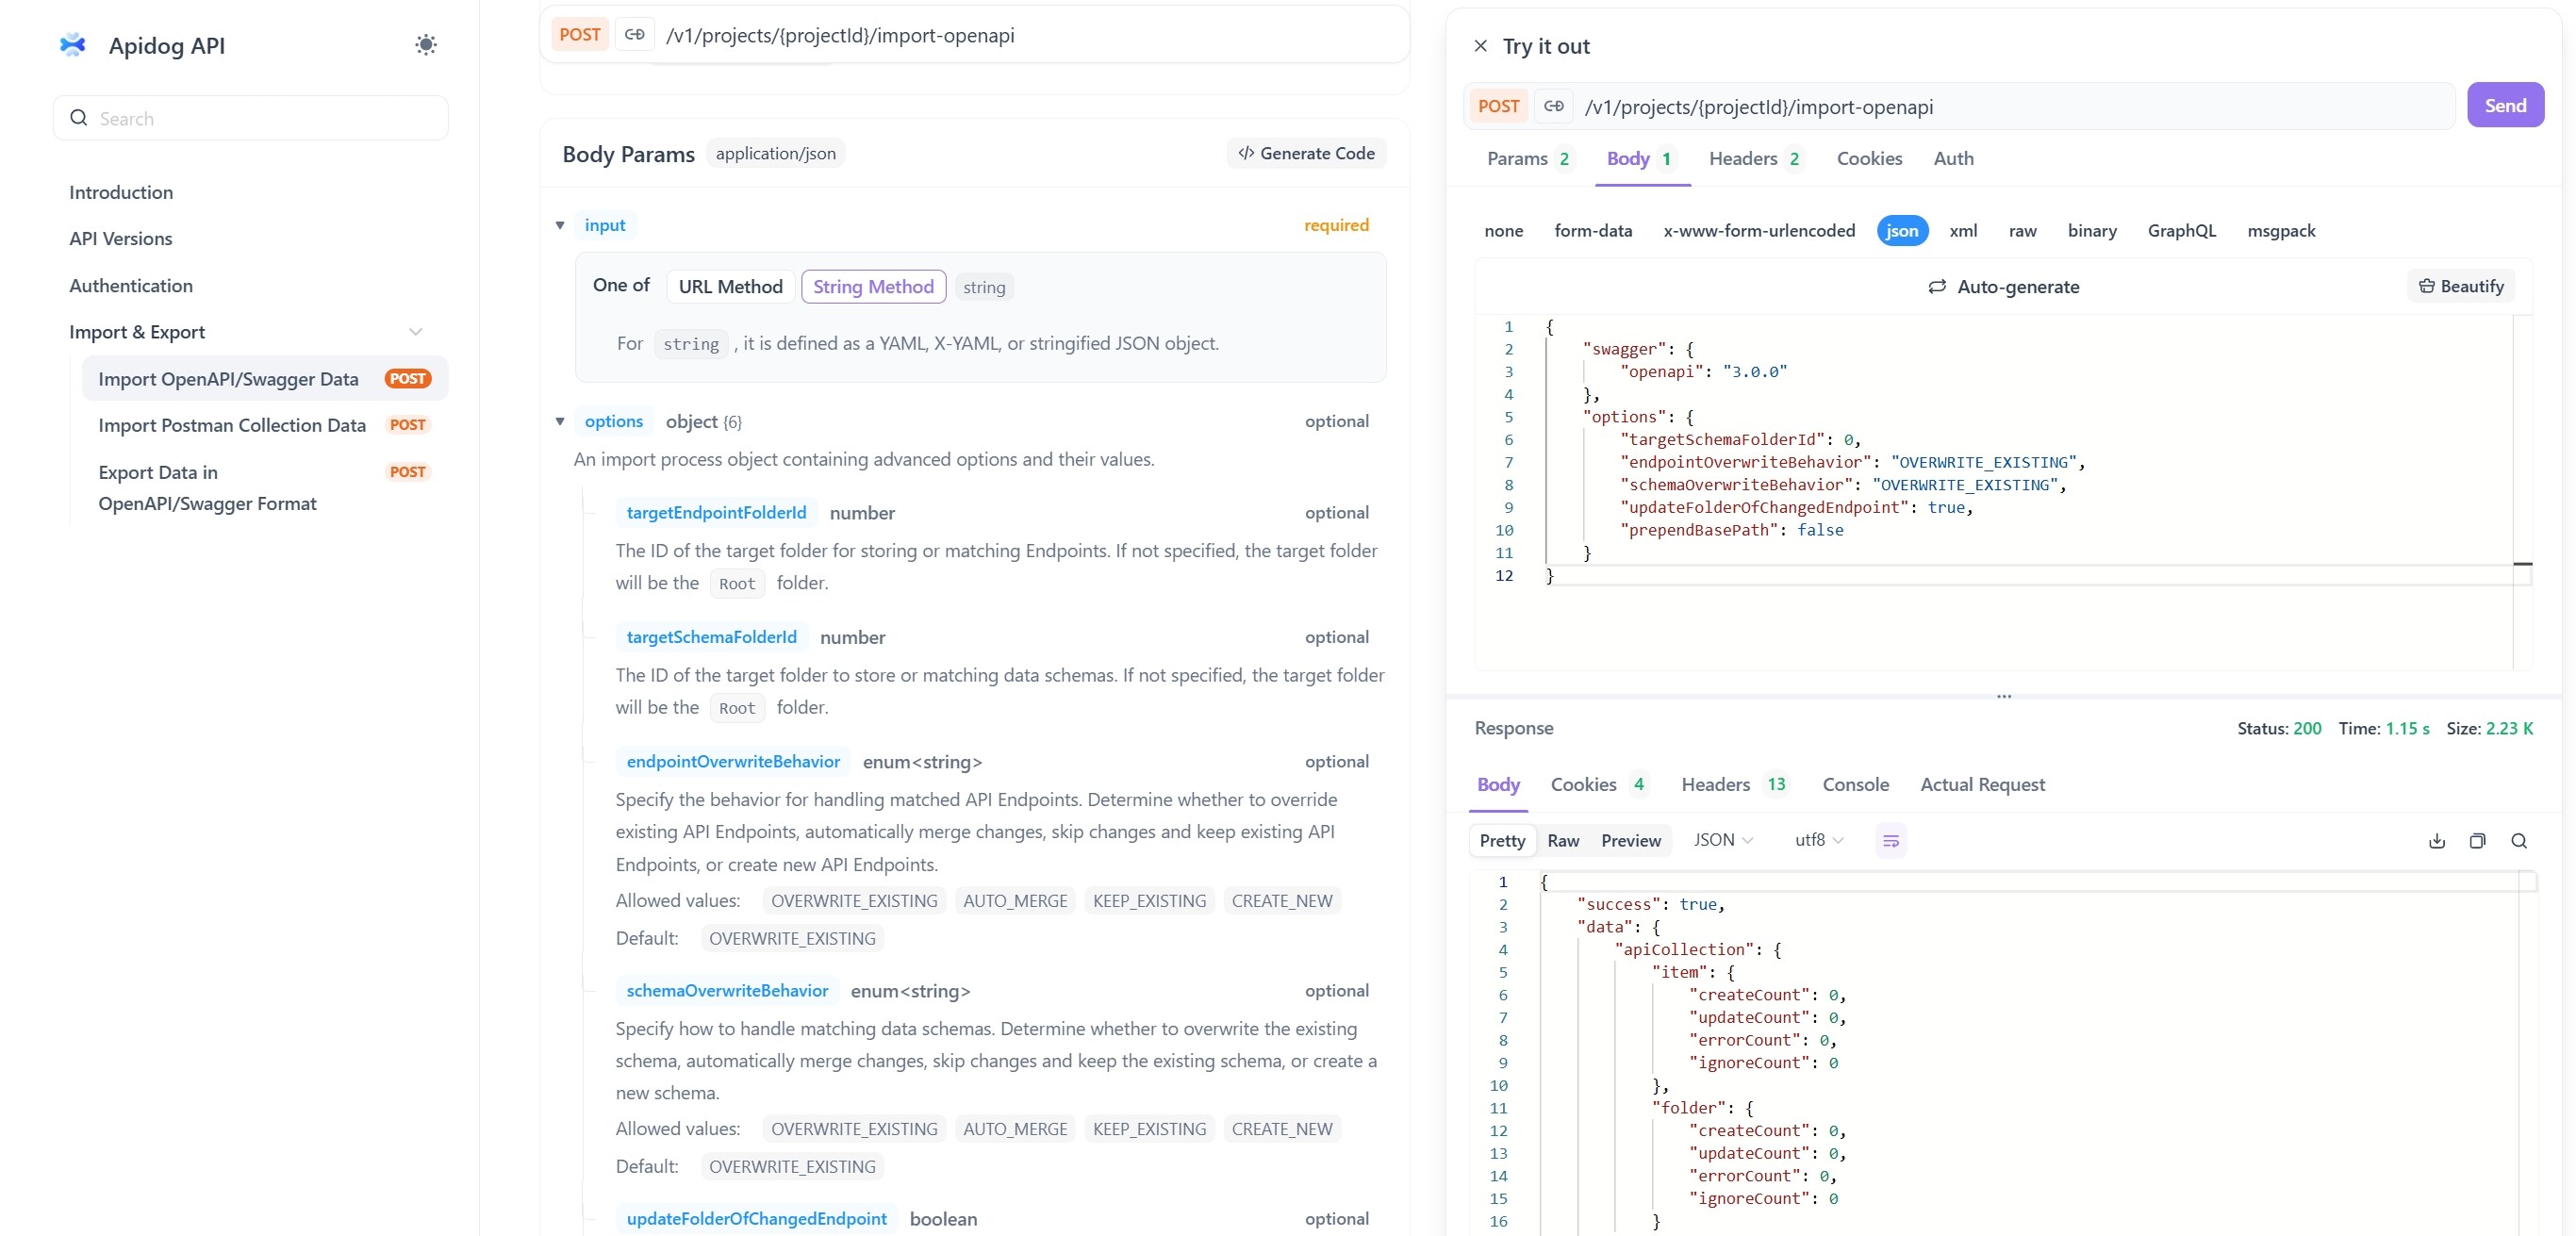The width and height of the screenshot is (2576, 1236).
Task: Switch to response Cookies tab
Action: 1599,785
